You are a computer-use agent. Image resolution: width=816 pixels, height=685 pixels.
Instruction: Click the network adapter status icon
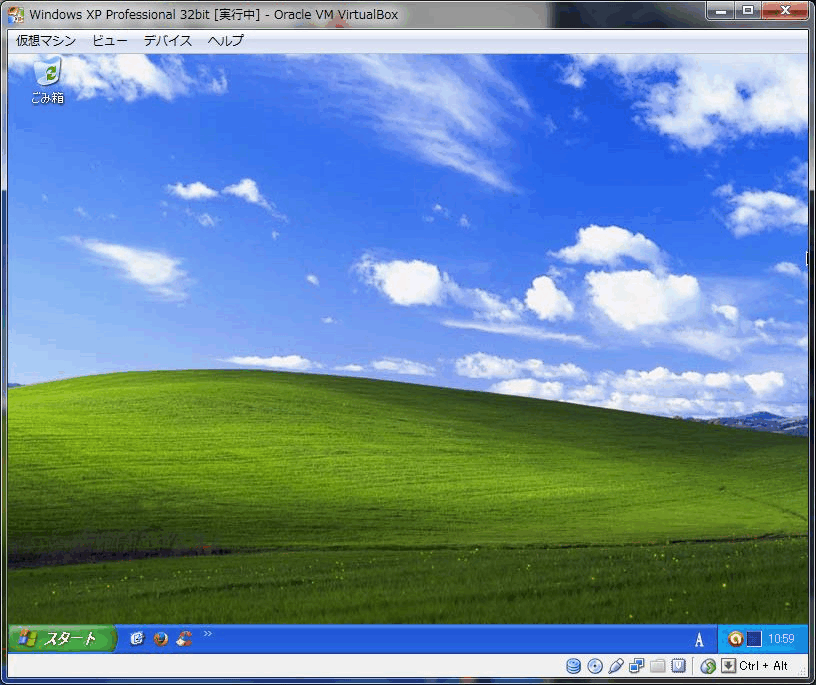tap(637, 666)
